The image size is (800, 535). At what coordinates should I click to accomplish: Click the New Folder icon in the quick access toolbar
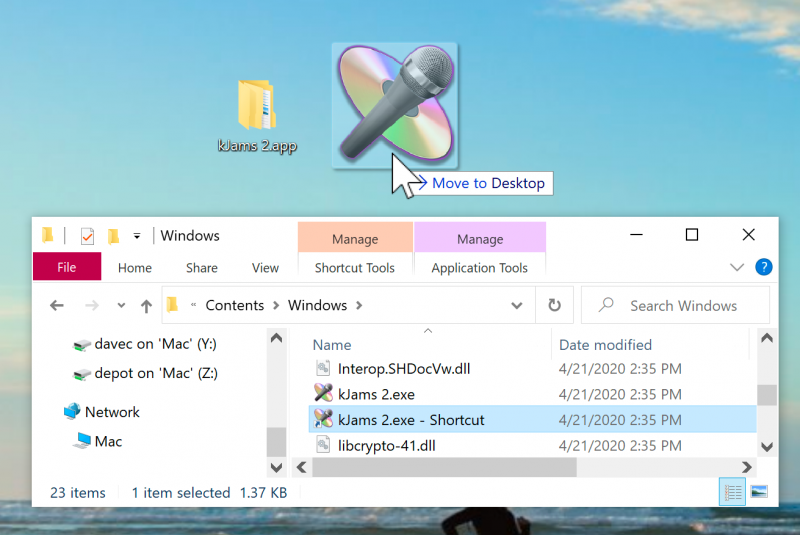[113, 236]
